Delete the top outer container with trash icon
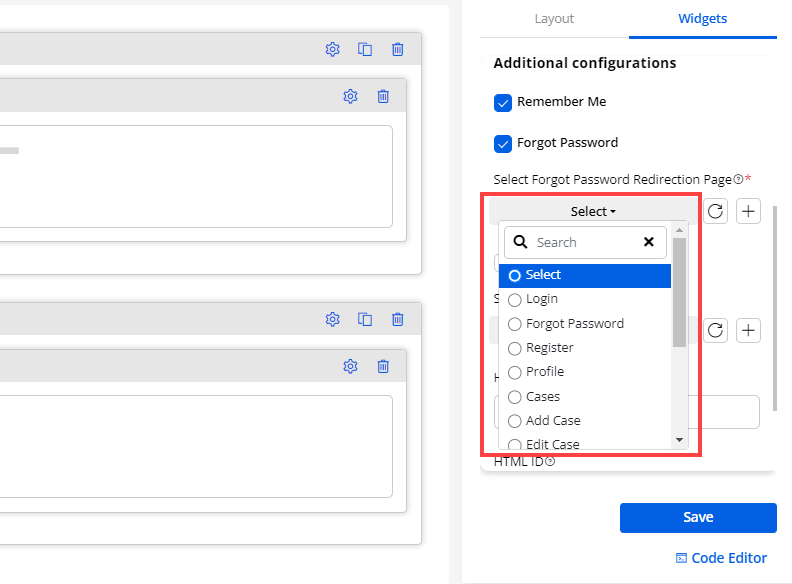This screenshot has width=792, height=584. click(398, 49)
